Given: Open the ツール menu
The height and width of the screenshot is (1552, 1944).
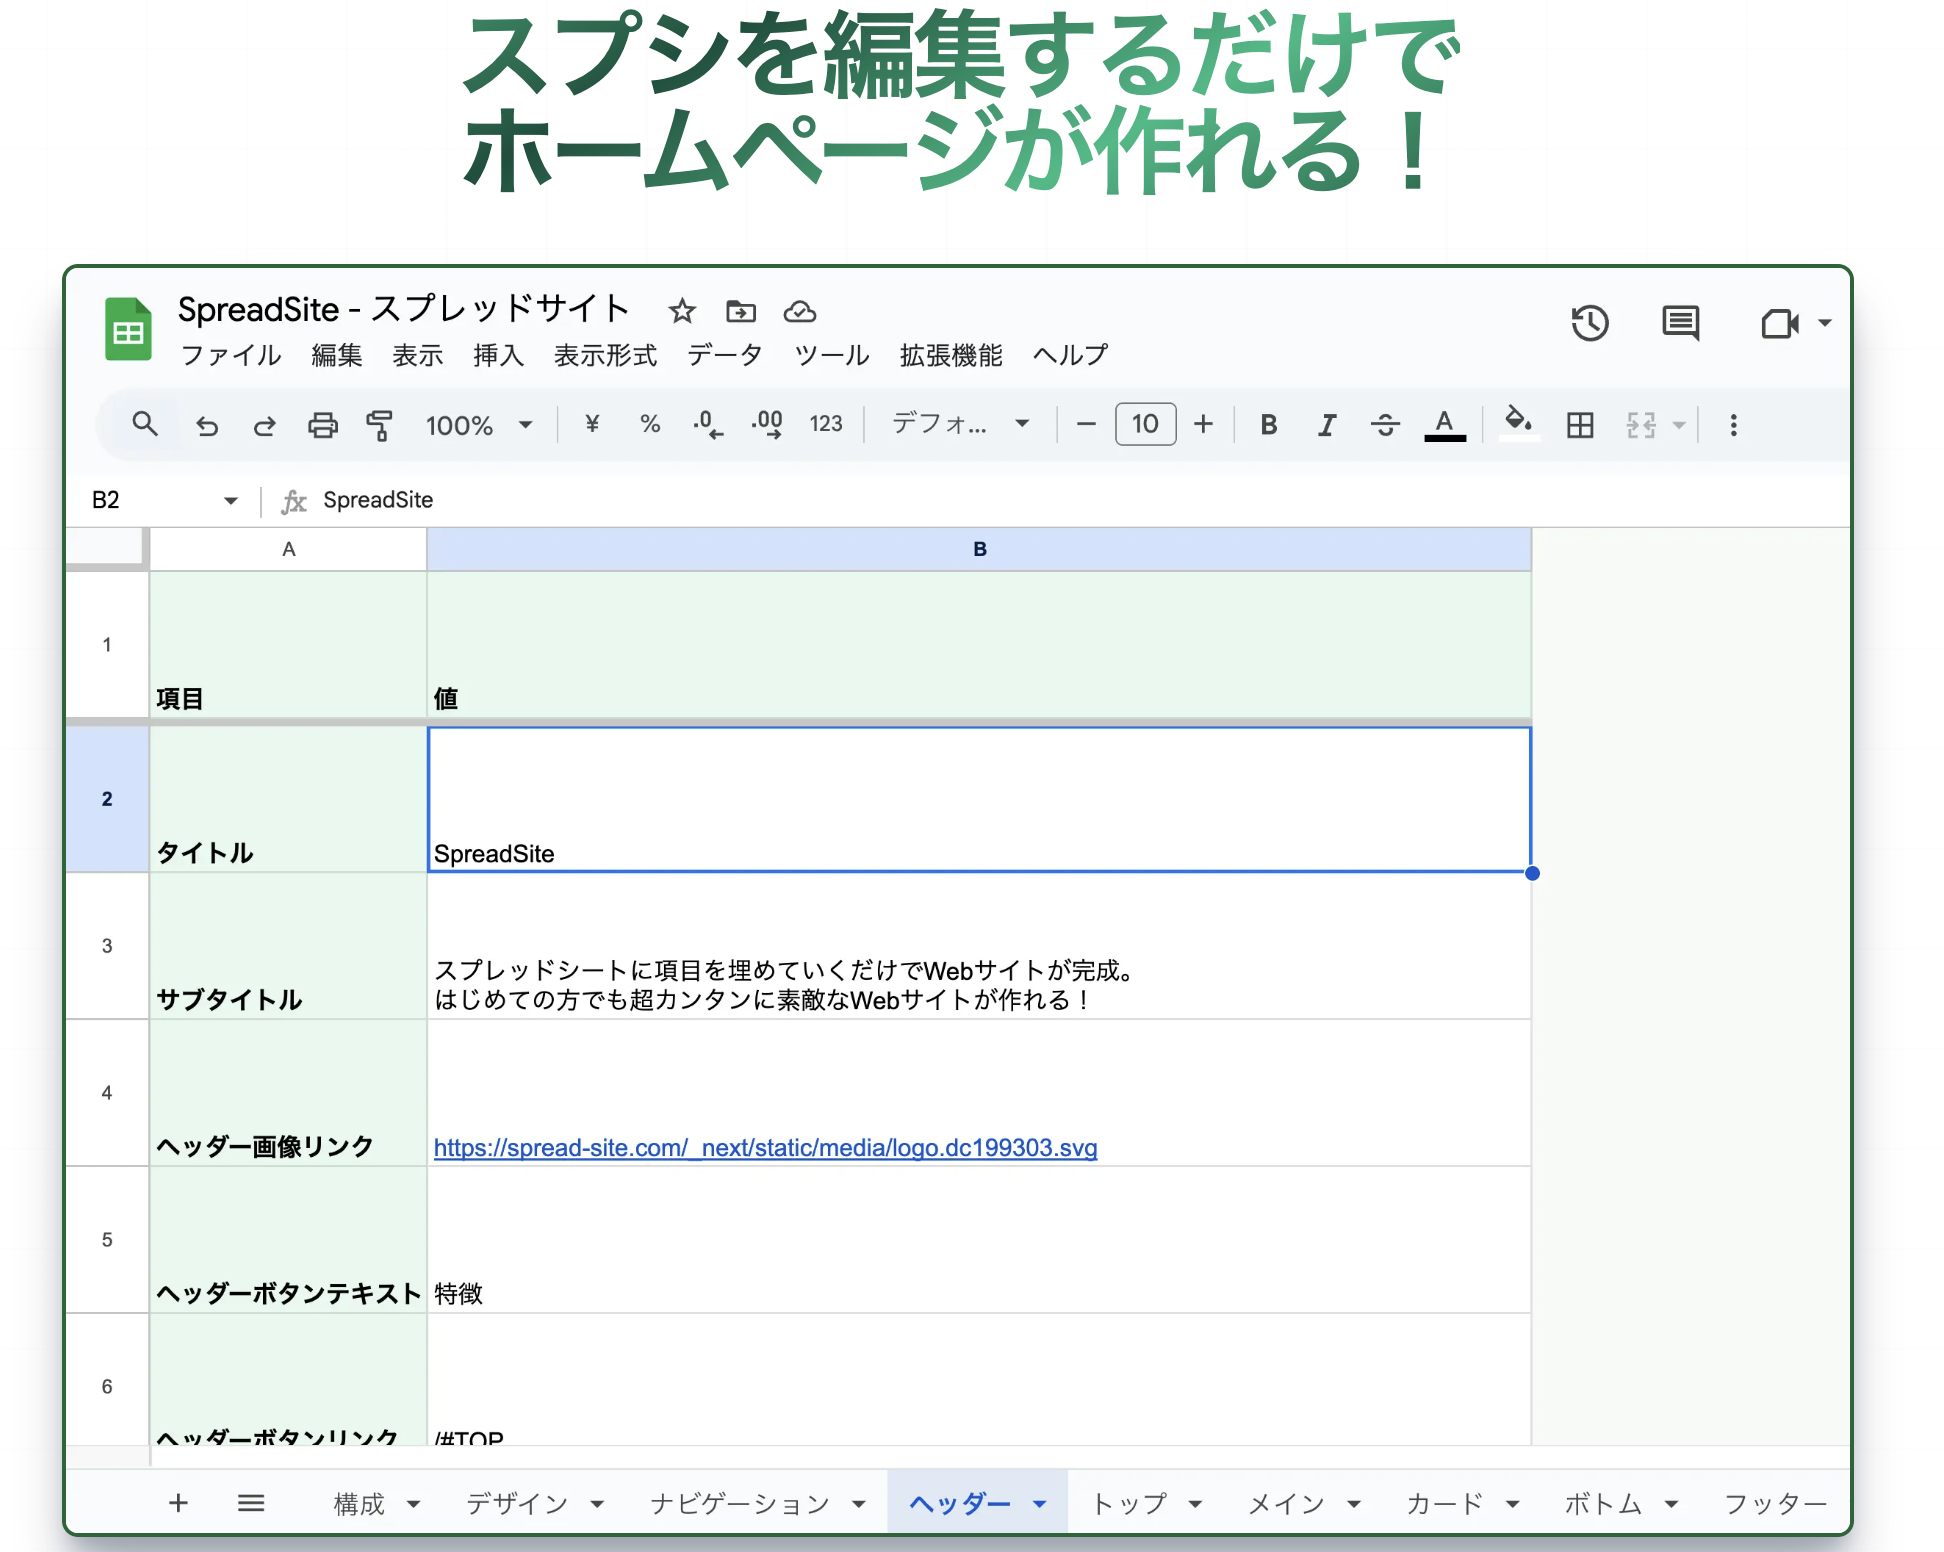Looking at the screenshot, I should click(x=832, y=355).
